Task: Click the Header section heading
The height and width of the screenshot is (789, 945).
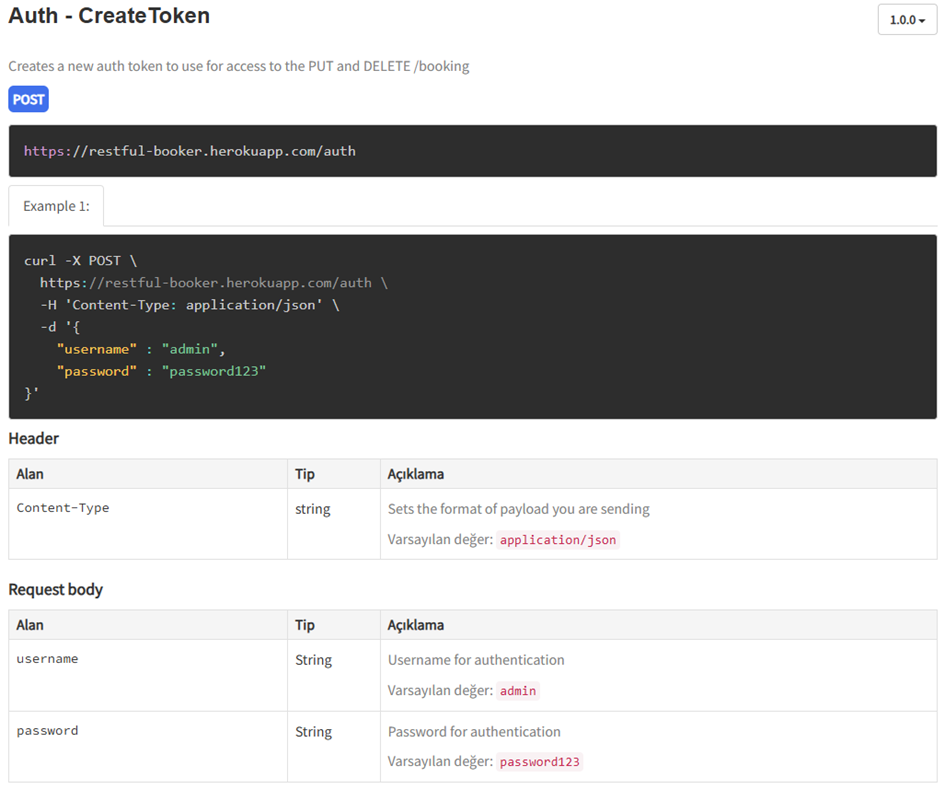Action: pos(34,439)
